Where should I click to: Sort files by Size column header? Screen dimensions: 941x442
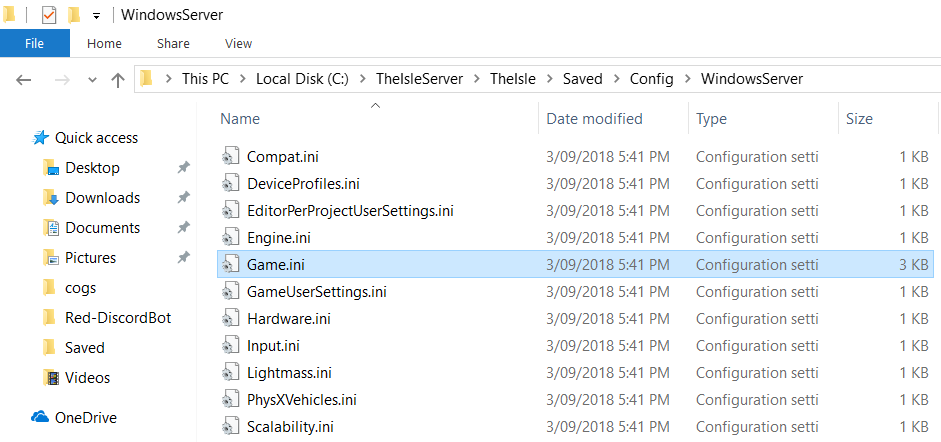pyautogui.click(x=859, y=119)
